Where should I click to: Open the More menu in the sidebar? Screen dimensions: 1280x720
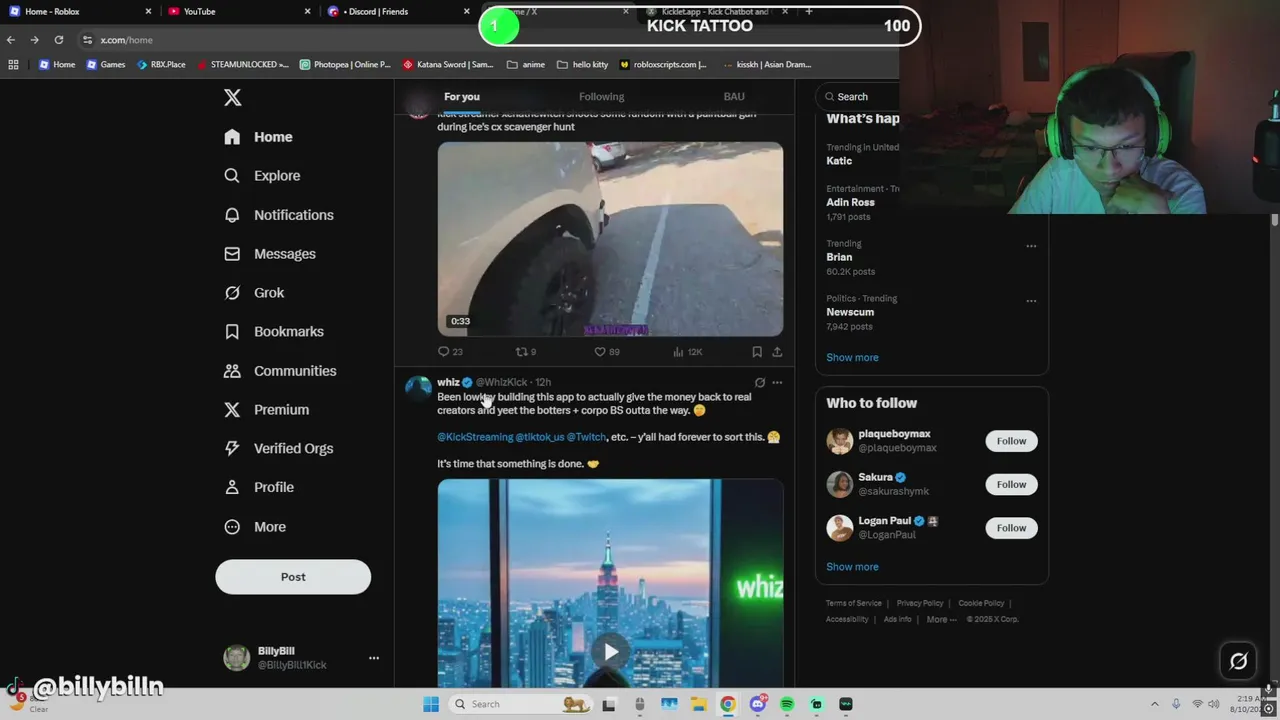click(x=255, y=526)
